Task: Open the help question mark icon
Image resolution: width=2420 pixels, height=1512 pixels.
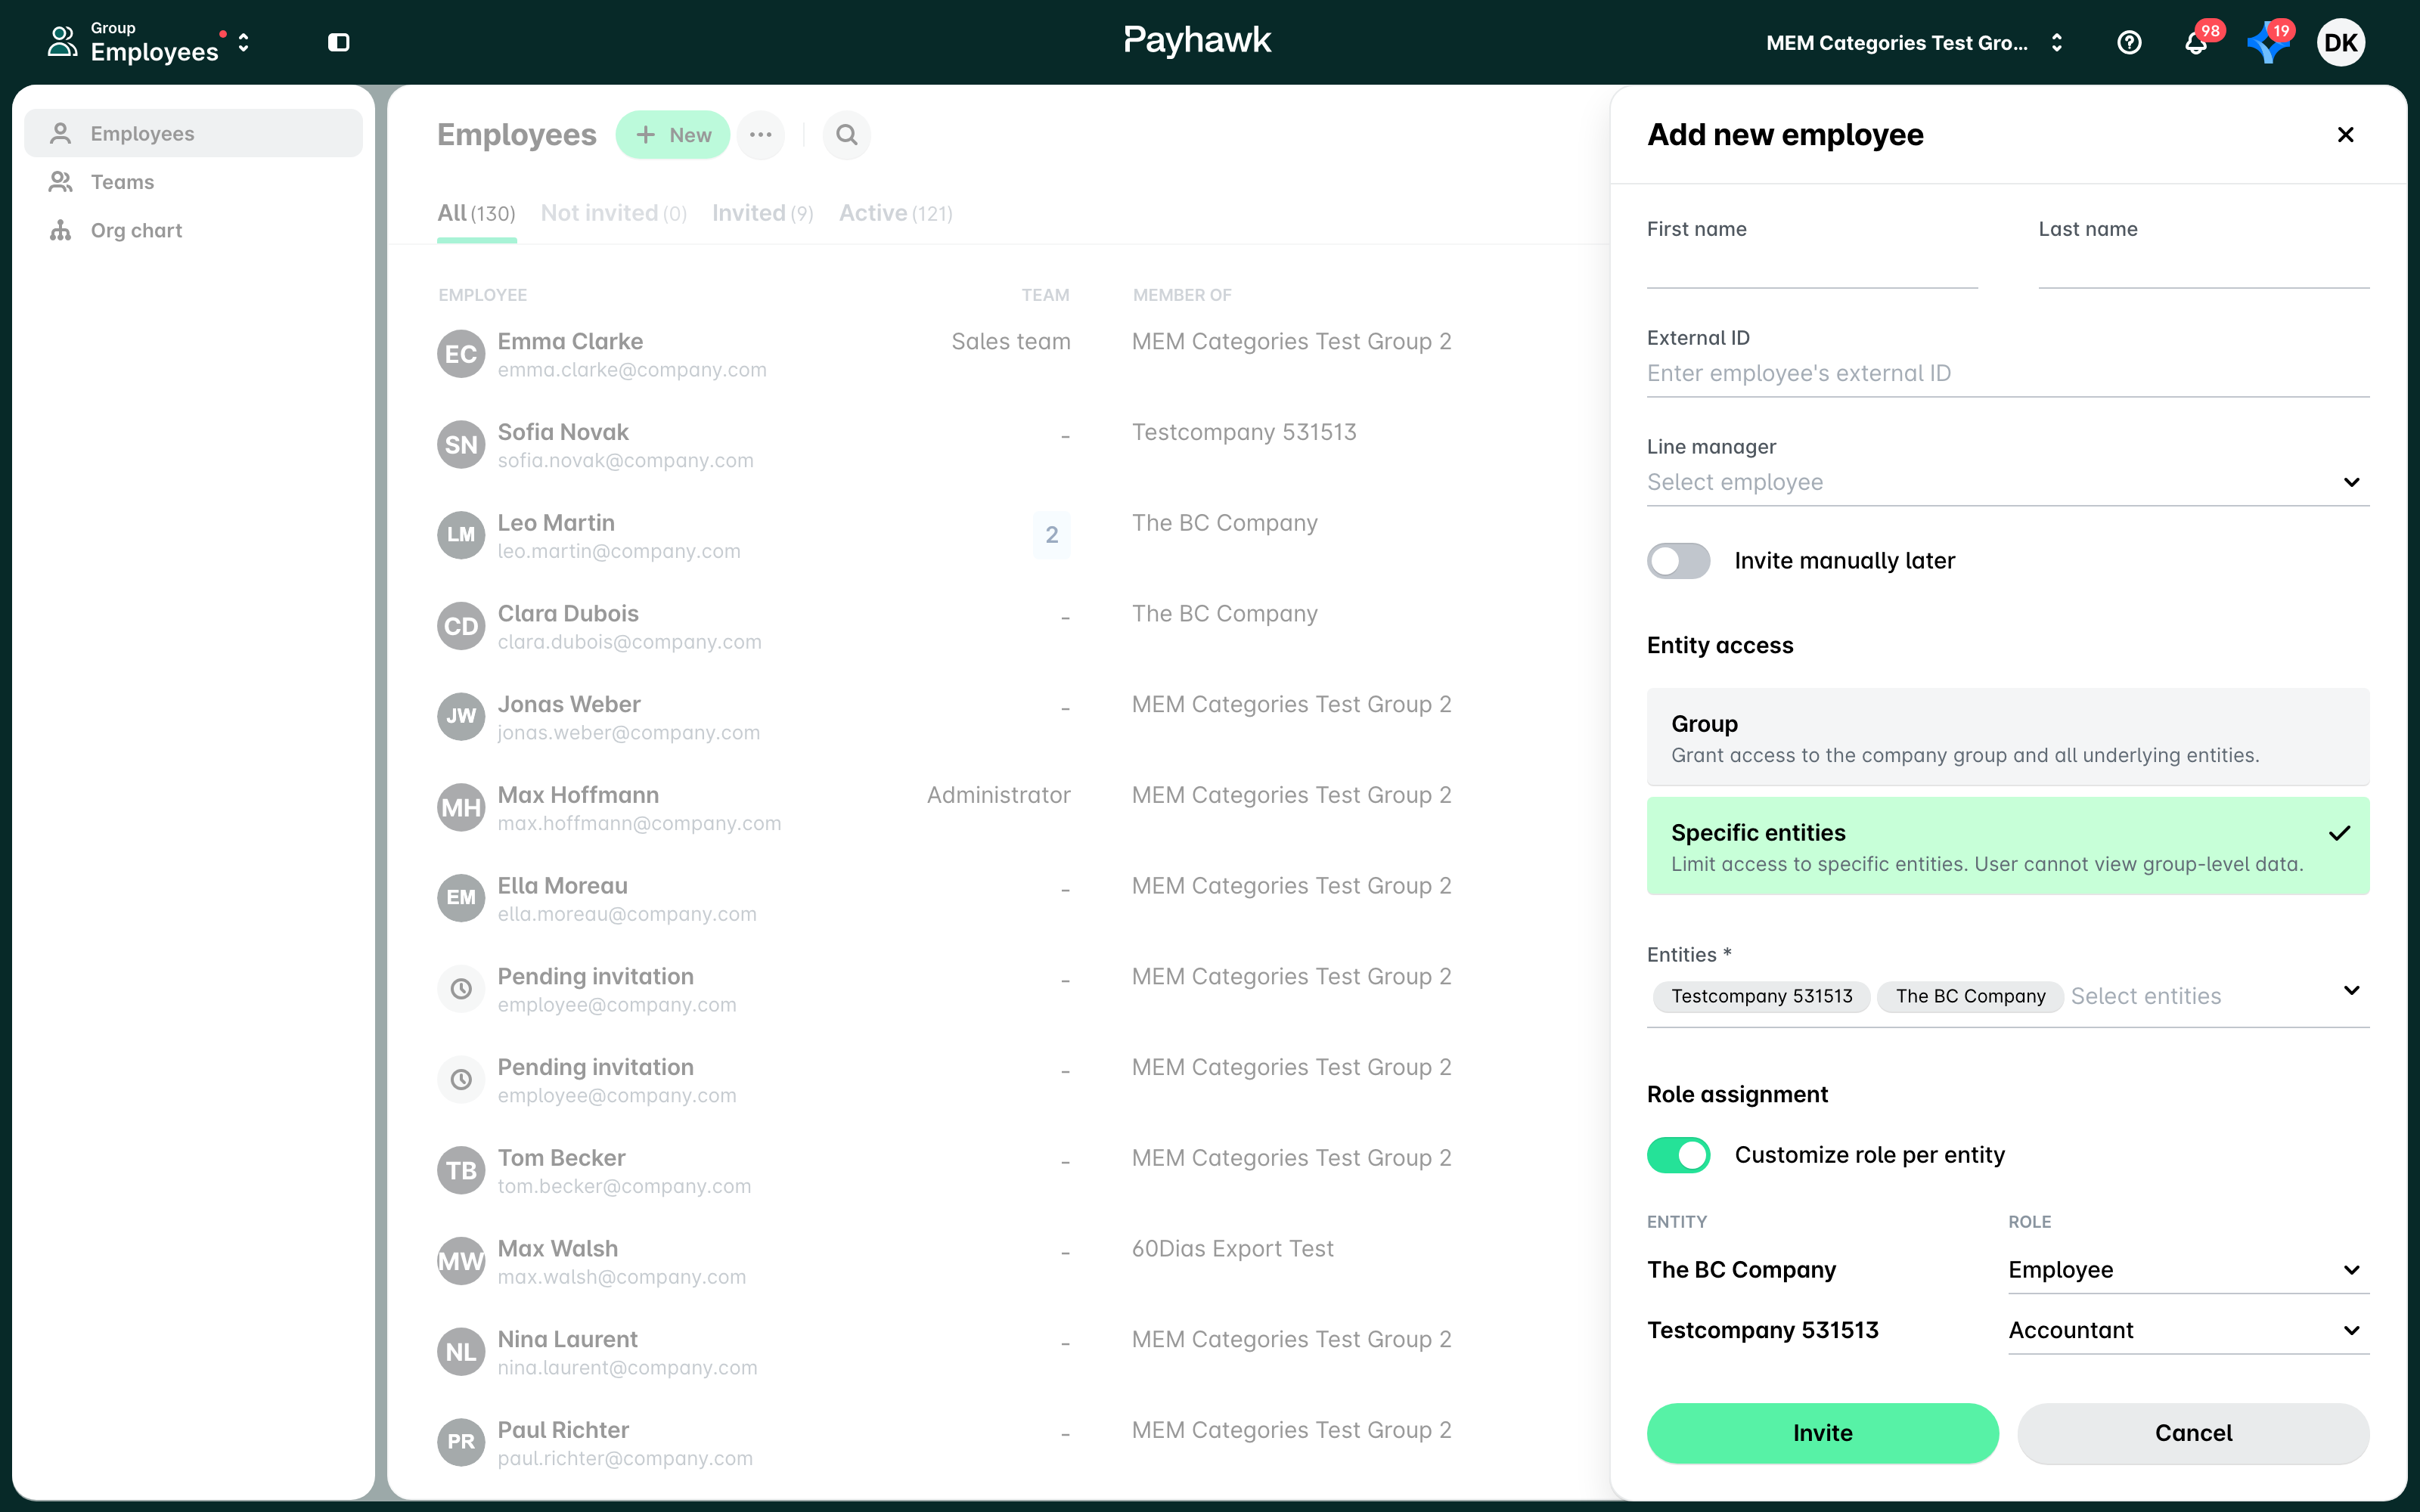Action: (x=2129, y=42)
